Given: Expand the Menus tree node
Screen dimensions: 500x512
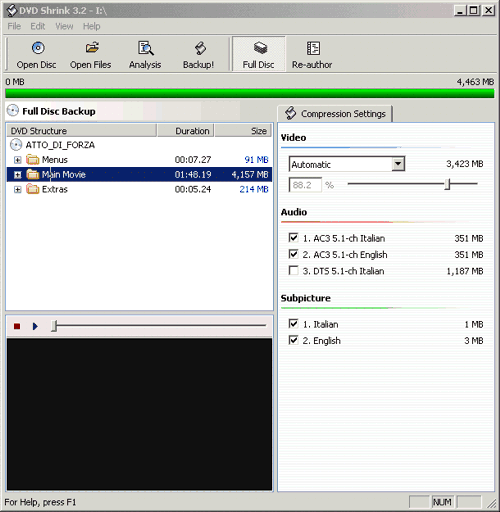Looking at the screenshot, I should 18,160.
